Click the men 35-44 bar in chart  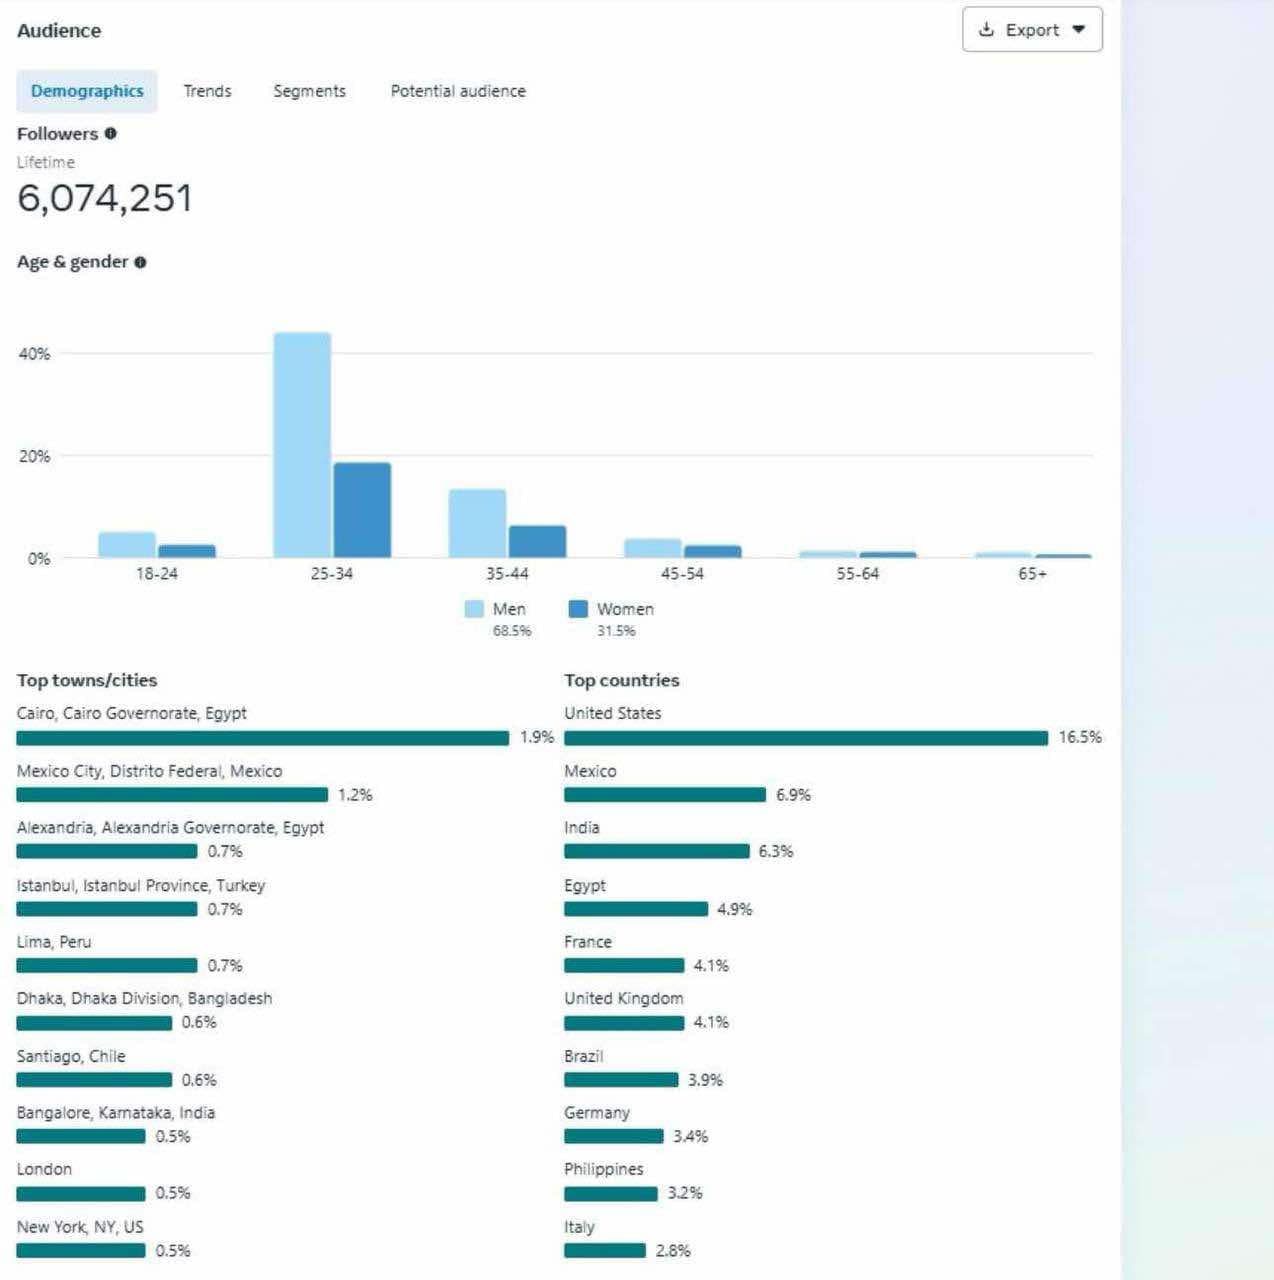click(477, 523)
